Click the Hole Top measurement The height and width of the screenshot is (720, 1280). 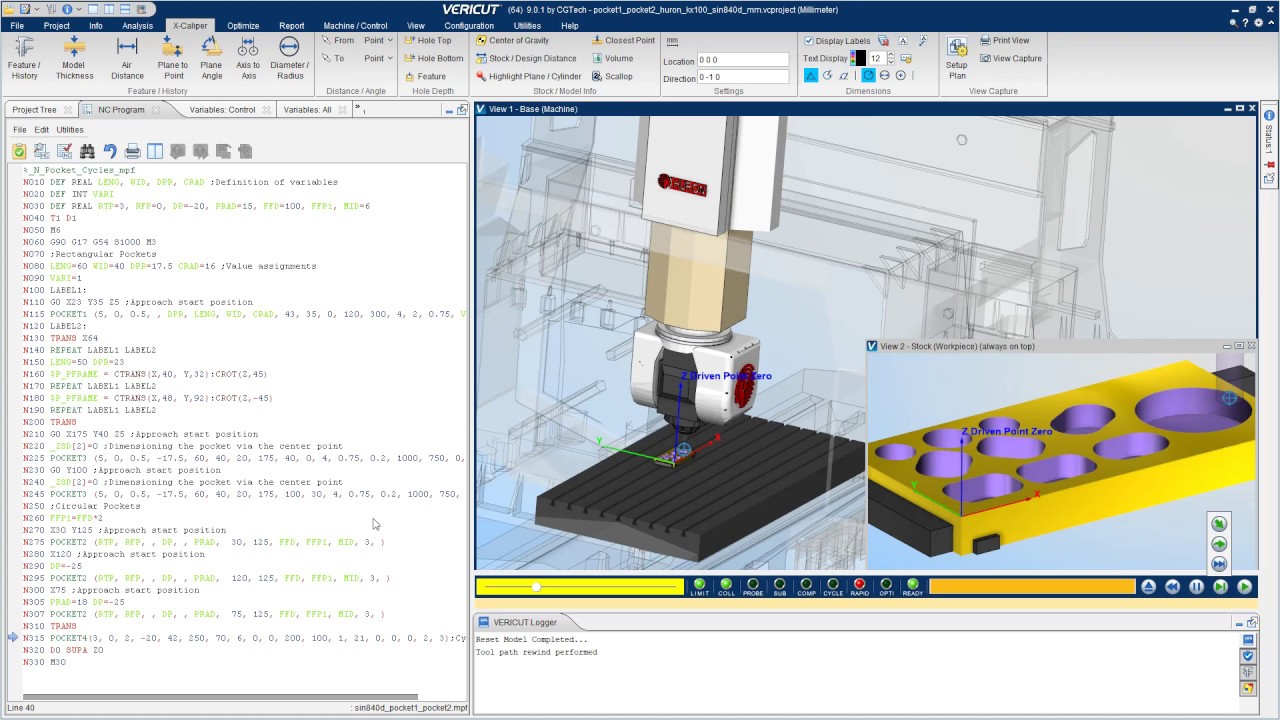click(x=428, y=41)
